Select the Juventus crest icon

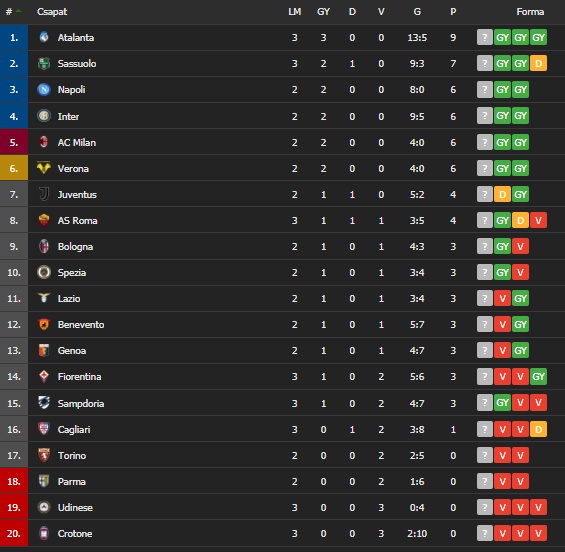tap(44, 194)
